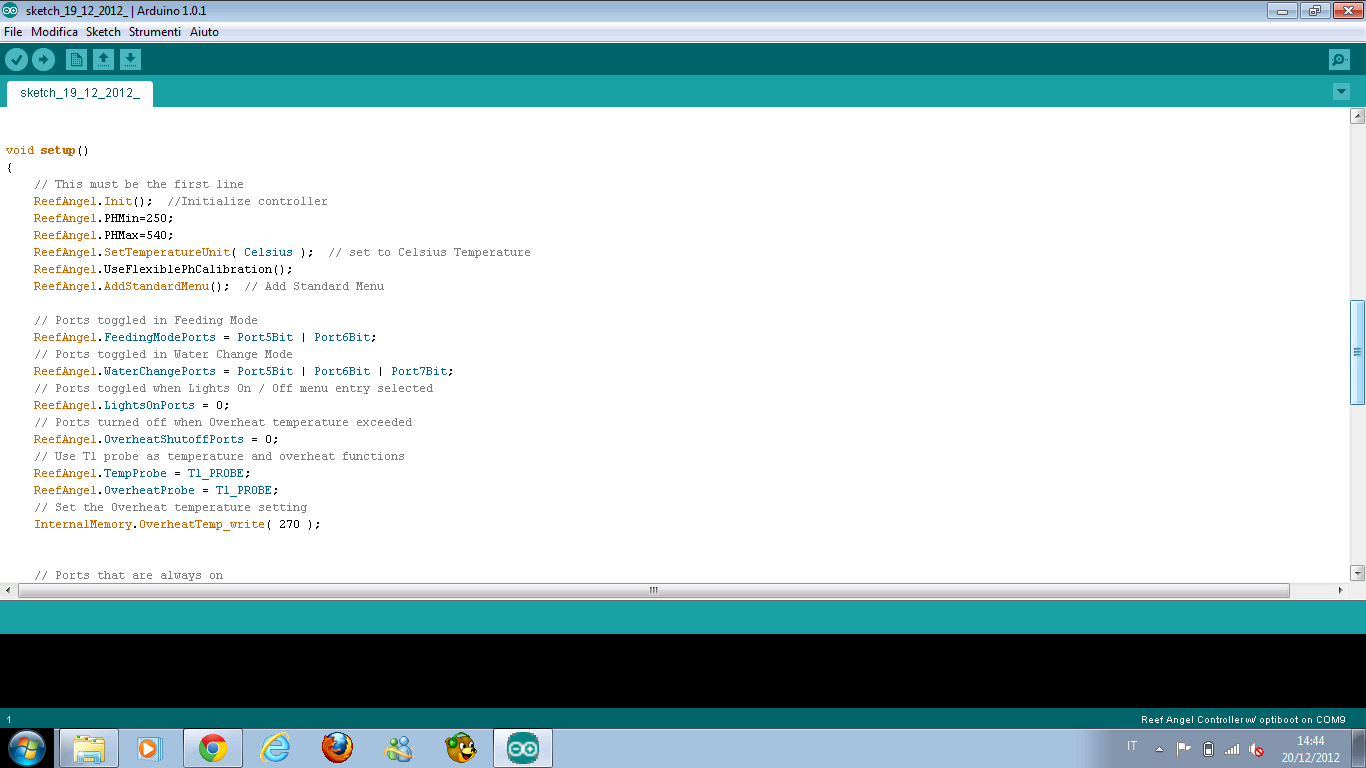Open Internet Explorer from the taskbar
1366x768 pixels.
click(275, 748)
